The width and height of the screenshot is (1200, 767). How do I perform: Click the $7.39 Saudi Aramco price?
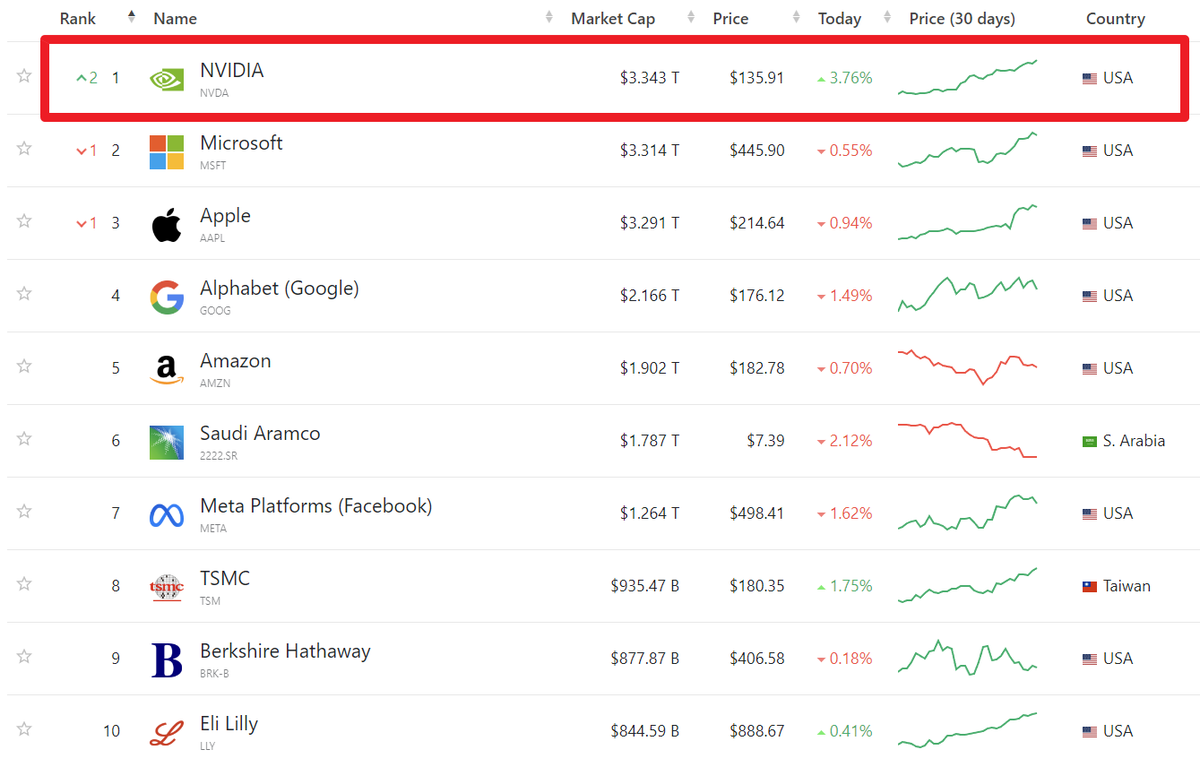(x=765, y=441)
